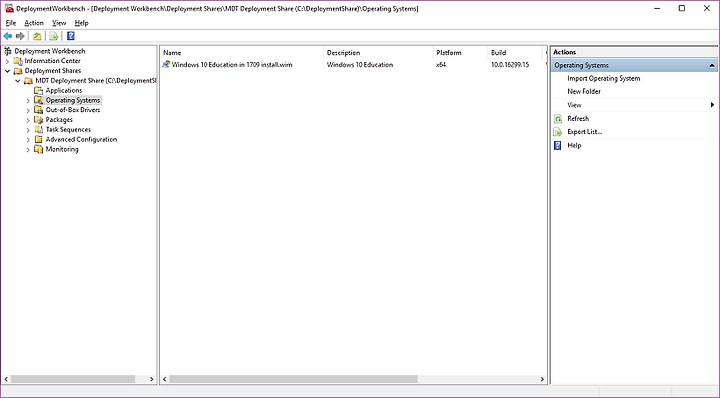Open the View submenu arrow in Actions
This screenshot has height=398, width=720.
(712, 105)
